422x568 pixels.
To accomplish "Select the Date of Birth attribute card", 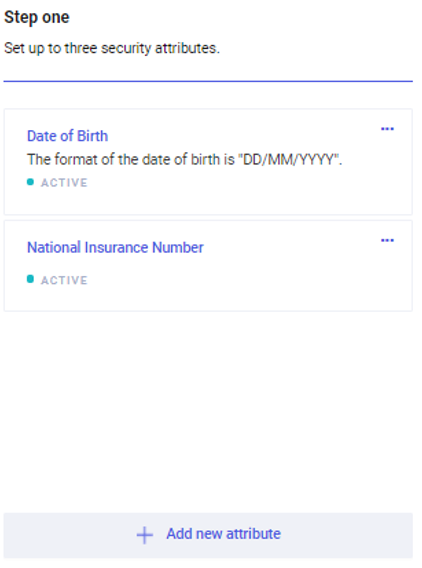I will point(208,162).
